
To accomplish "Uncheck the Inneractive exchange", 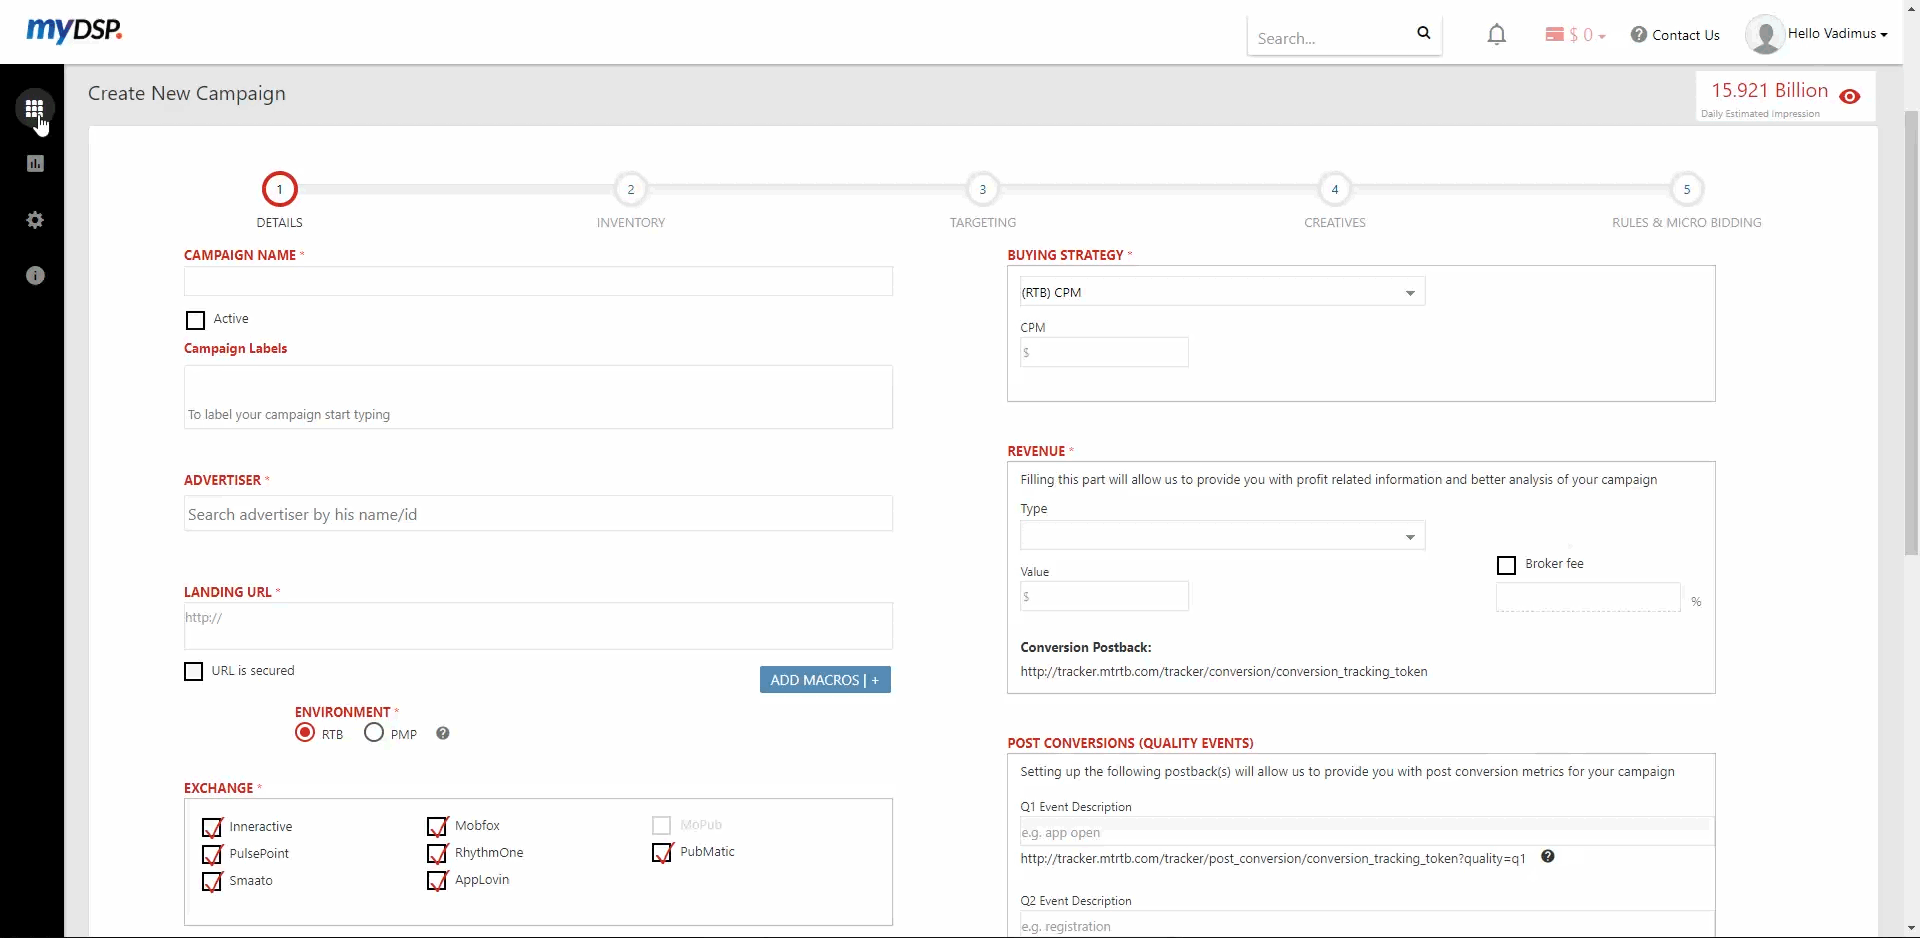I will point(212,827).
